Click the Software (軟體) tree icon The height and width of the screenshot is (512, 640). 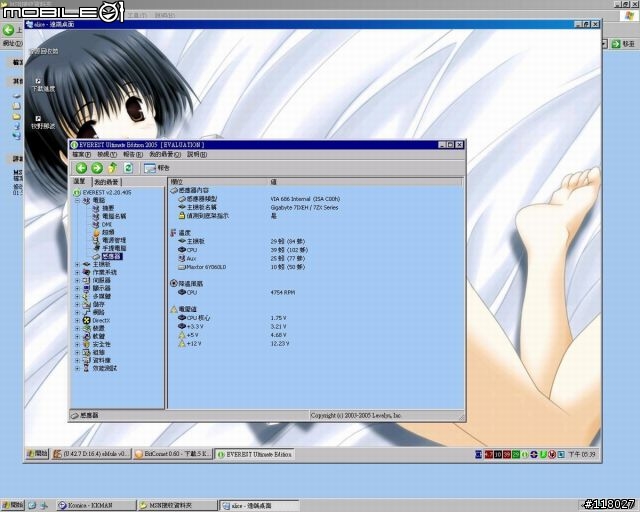click(x=86, y=336)
